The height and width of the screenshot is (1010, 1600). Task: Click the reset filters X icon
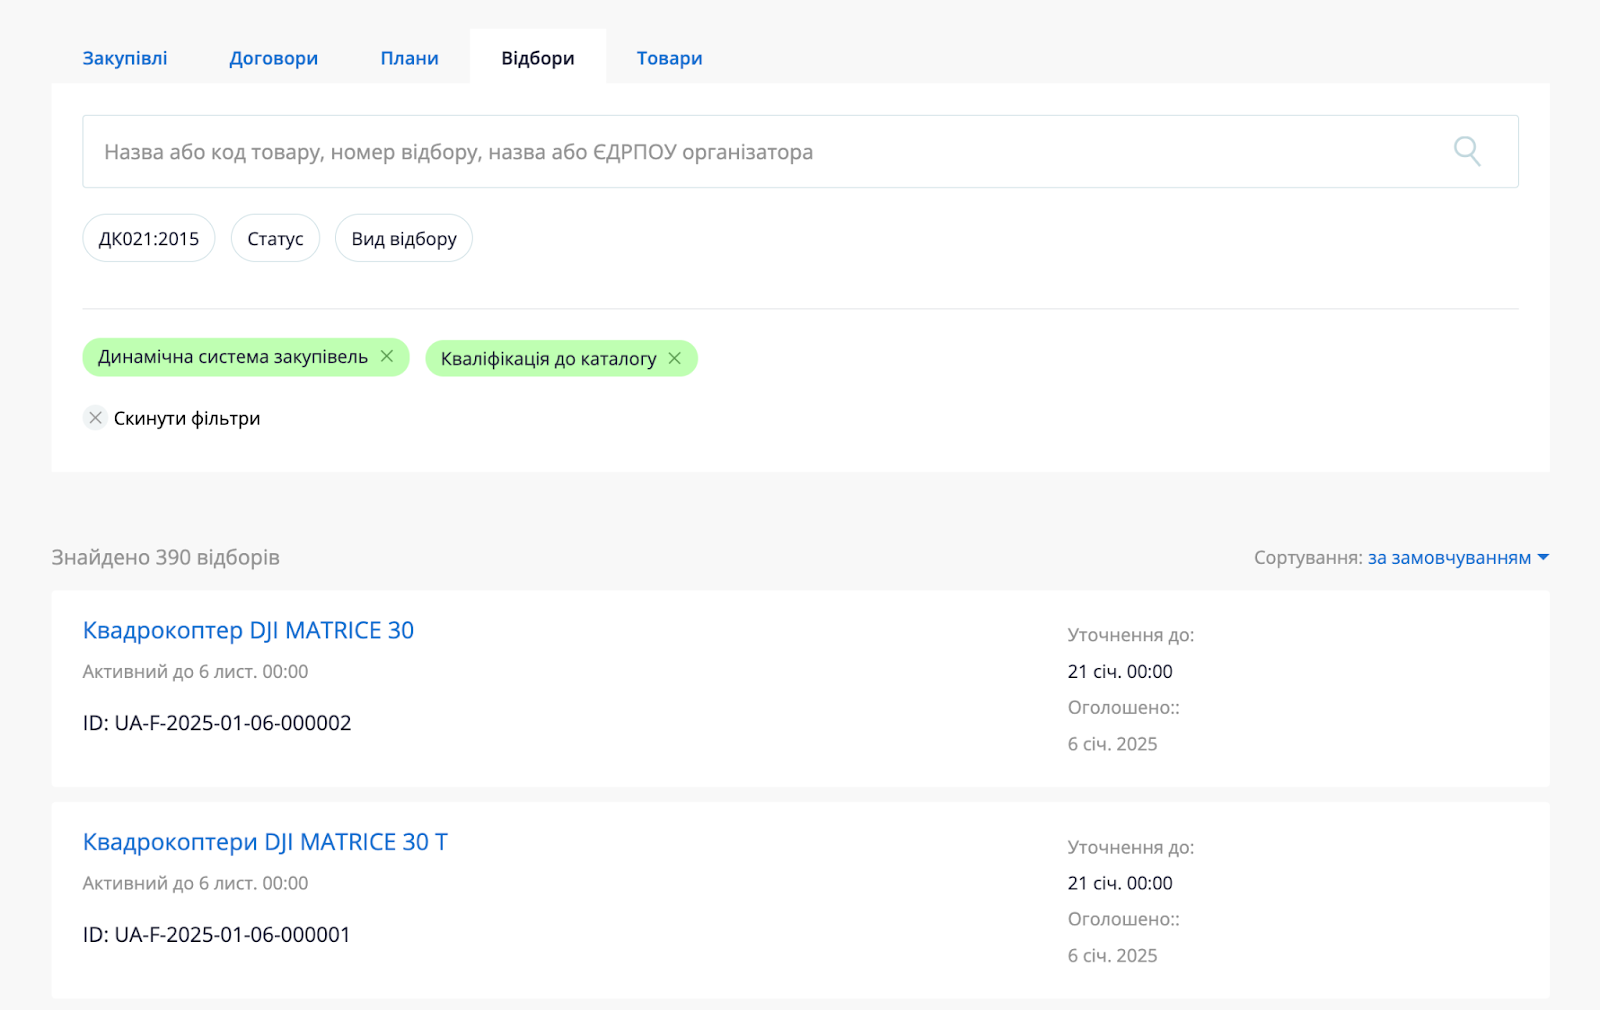(x=95, y=418)
